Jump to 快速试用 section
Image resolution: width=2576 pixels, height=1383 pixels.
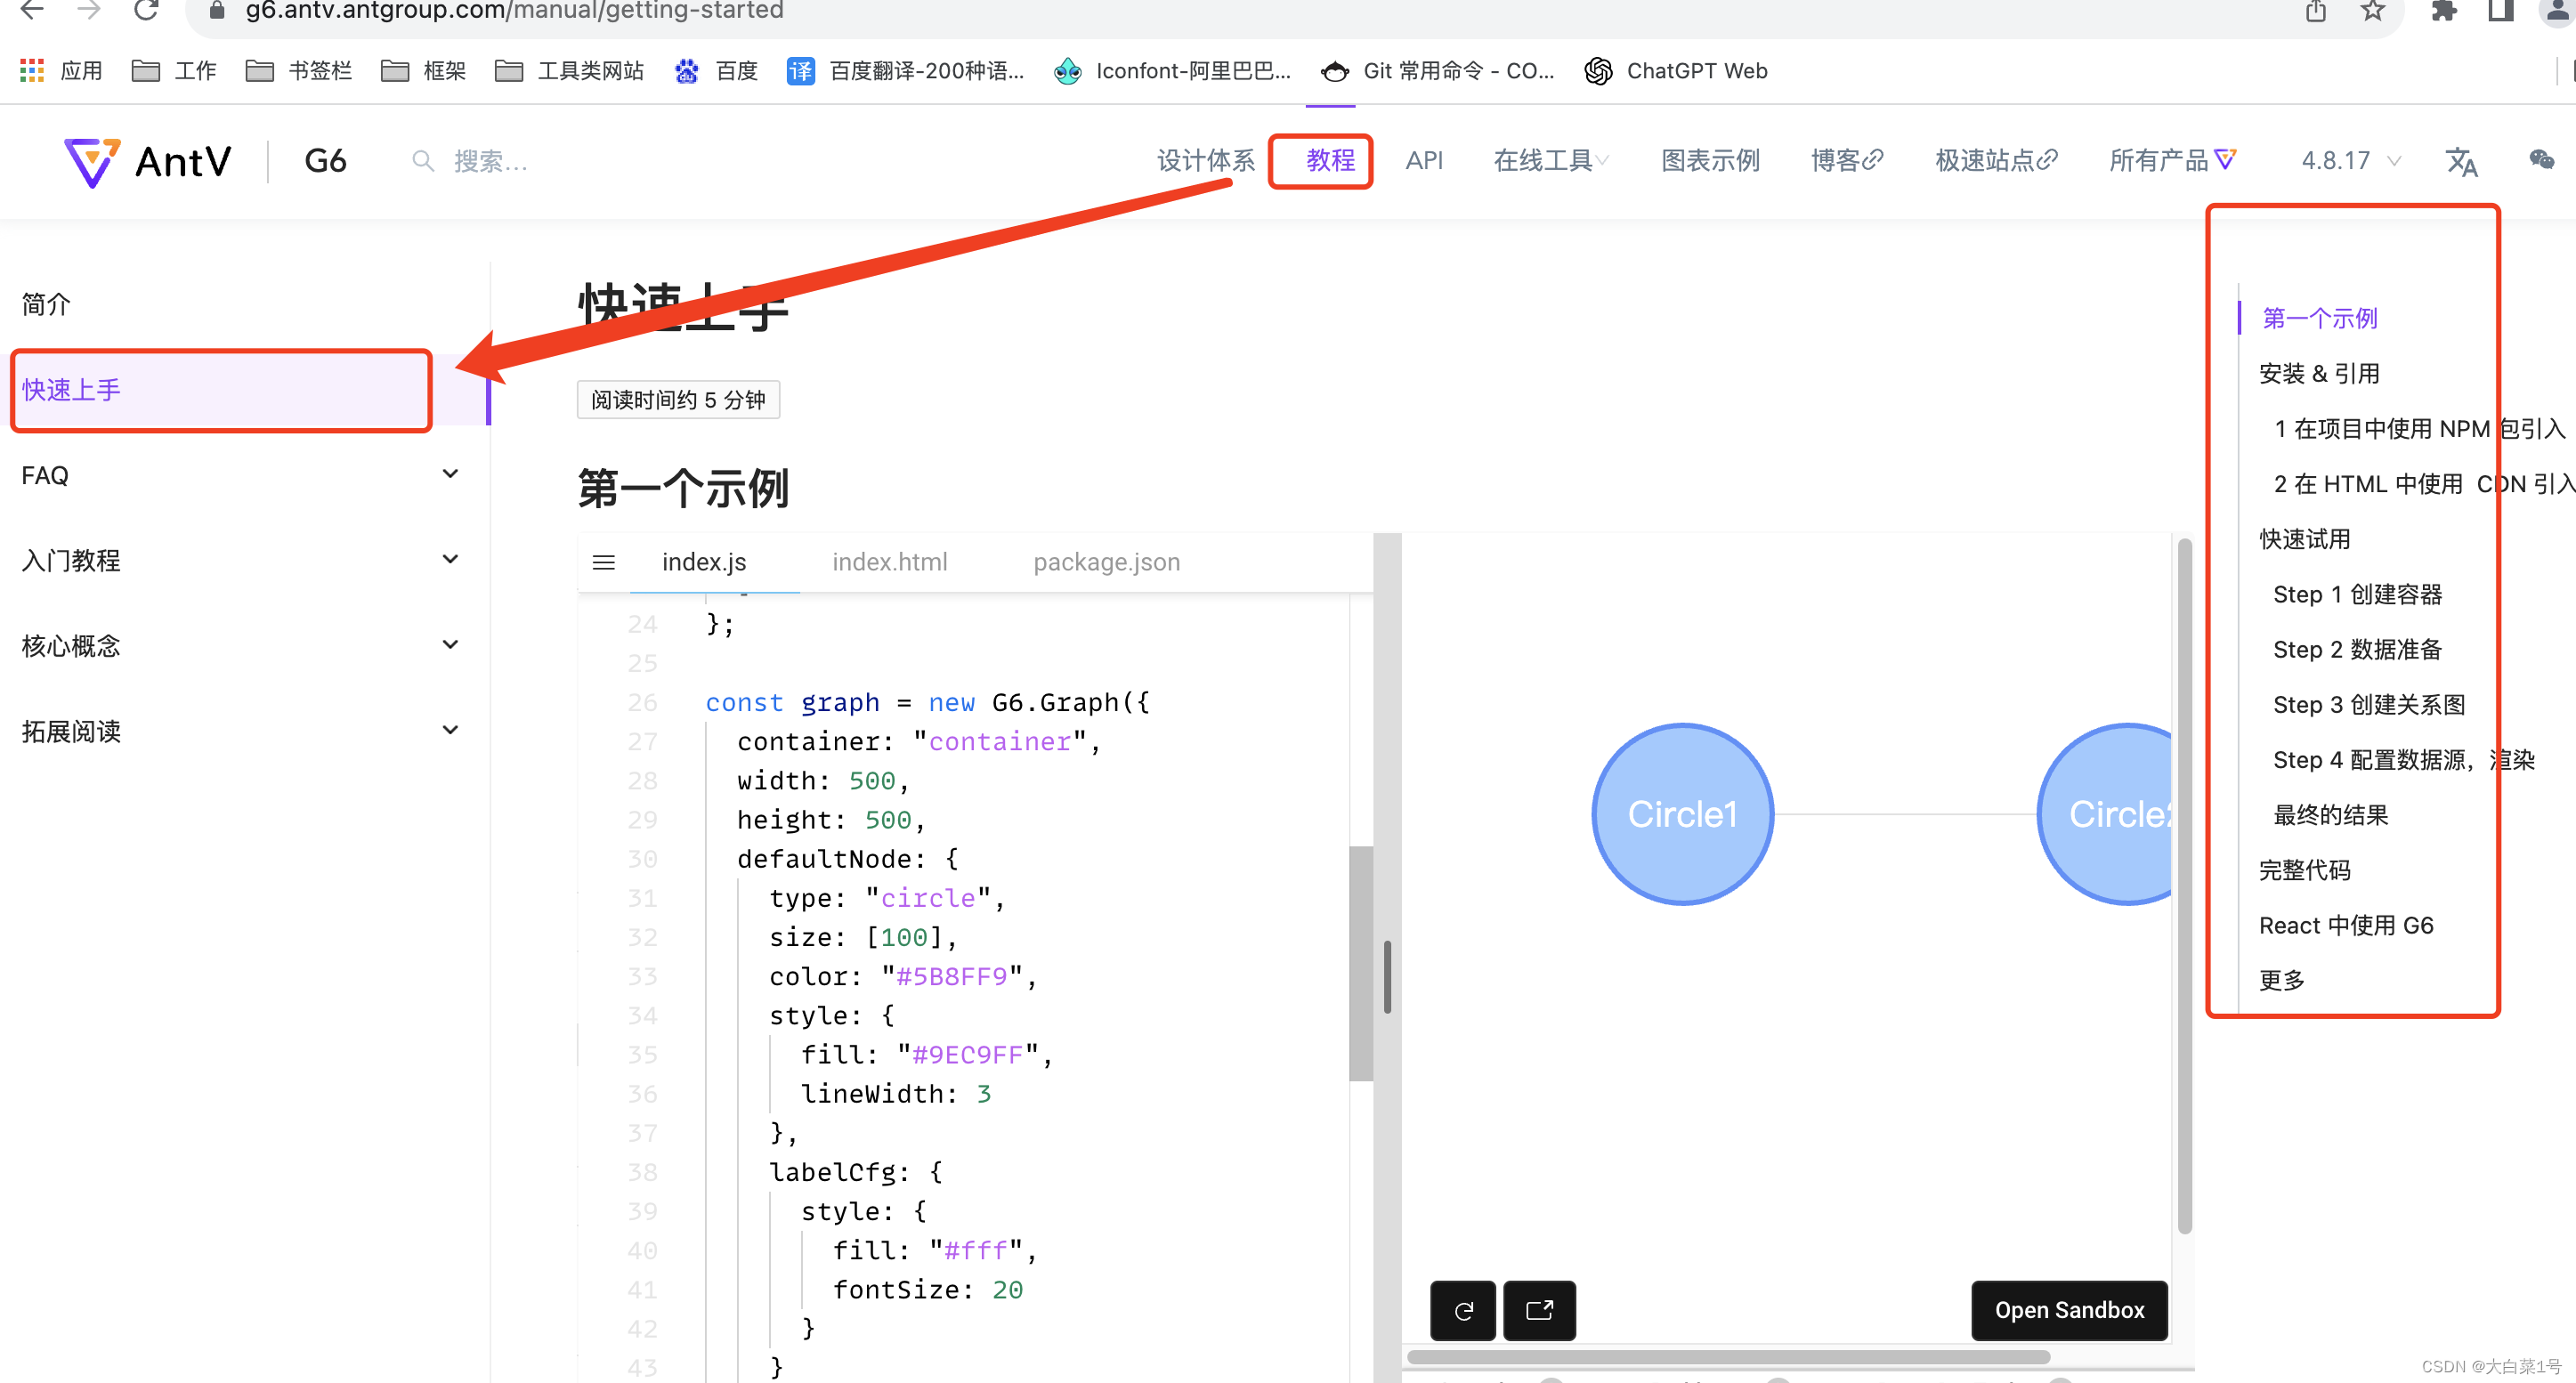(2304, 540)
